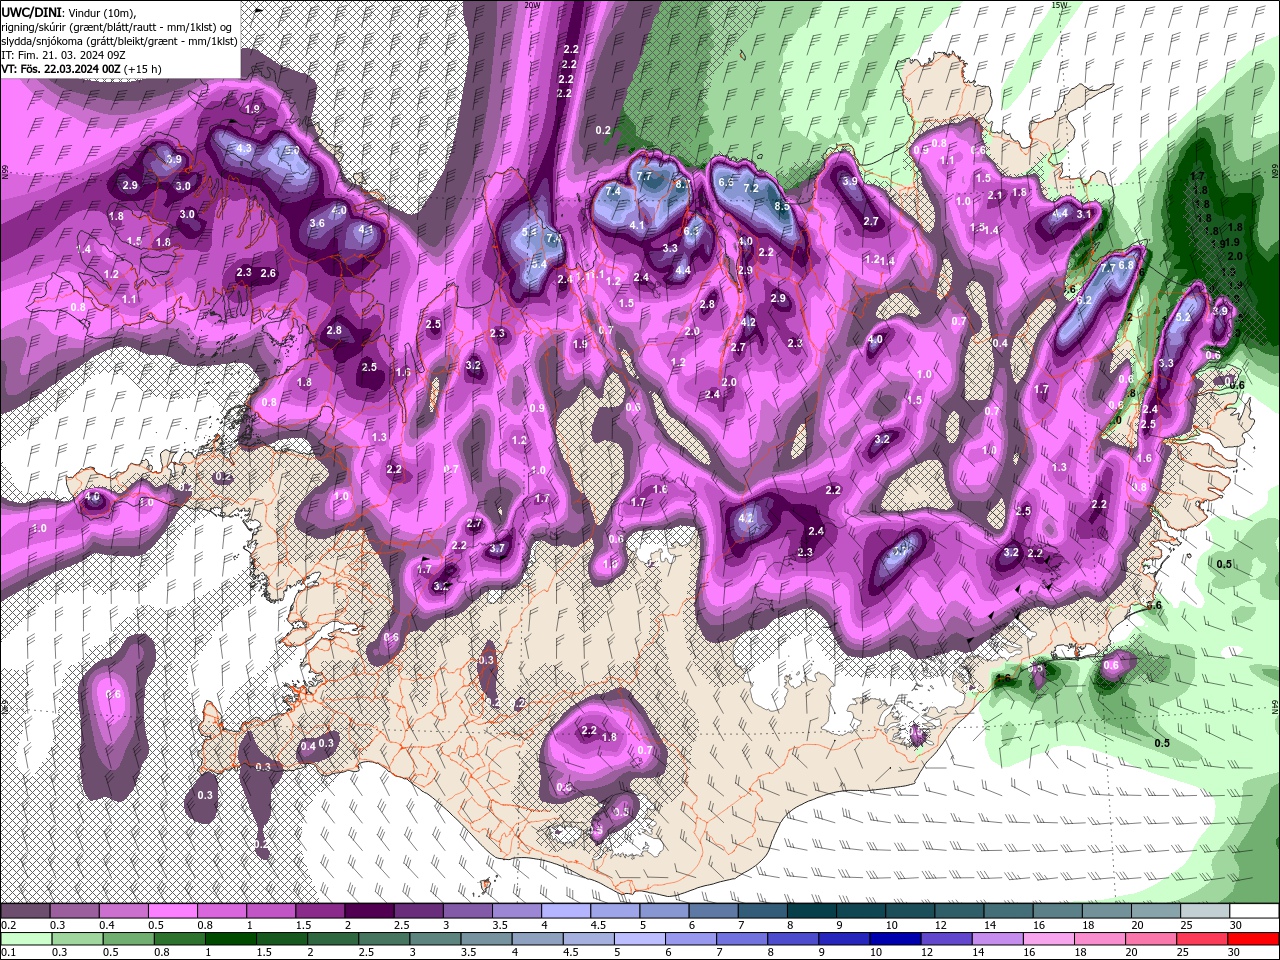
Task: Click the 'UWC/DINI' title text
Action: tap(32, 11)
